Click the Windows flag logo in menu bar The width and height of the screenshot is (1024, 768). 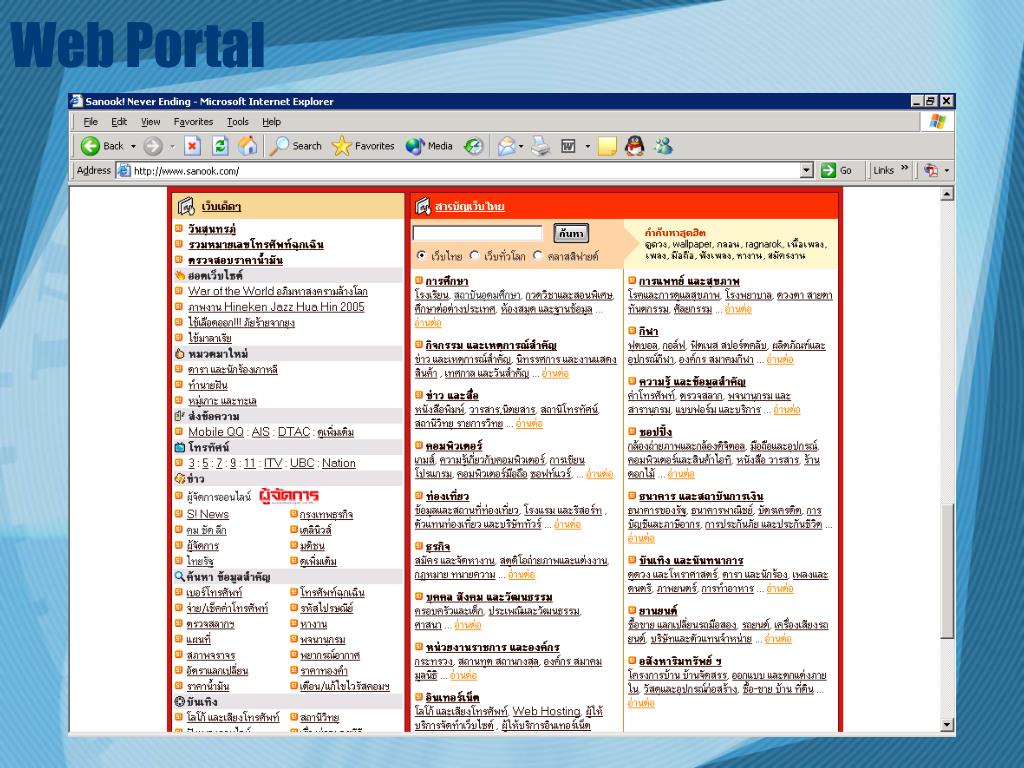click(x=937, y=121)
